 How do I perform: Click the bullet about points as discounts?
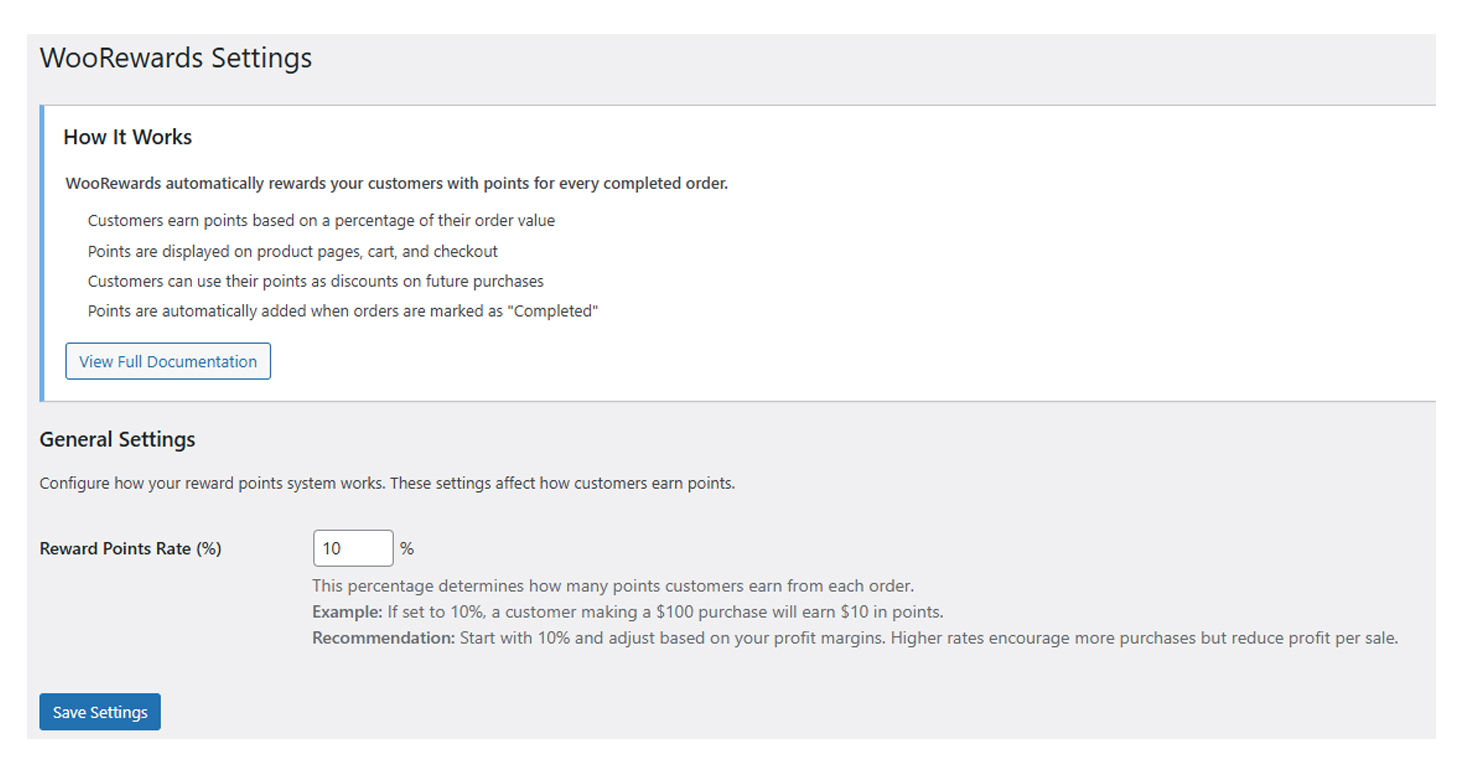[315, 281]
